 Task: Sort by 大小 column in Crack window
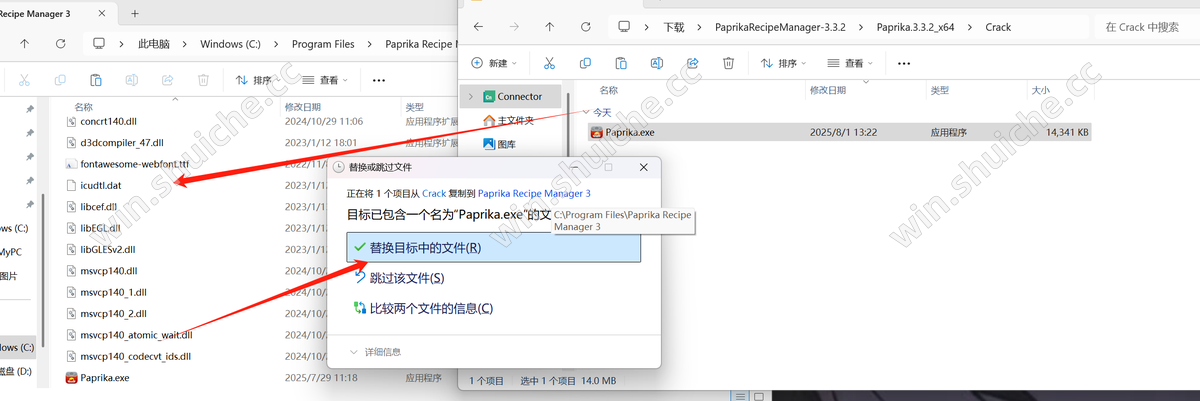click(x=1040, y=90)
